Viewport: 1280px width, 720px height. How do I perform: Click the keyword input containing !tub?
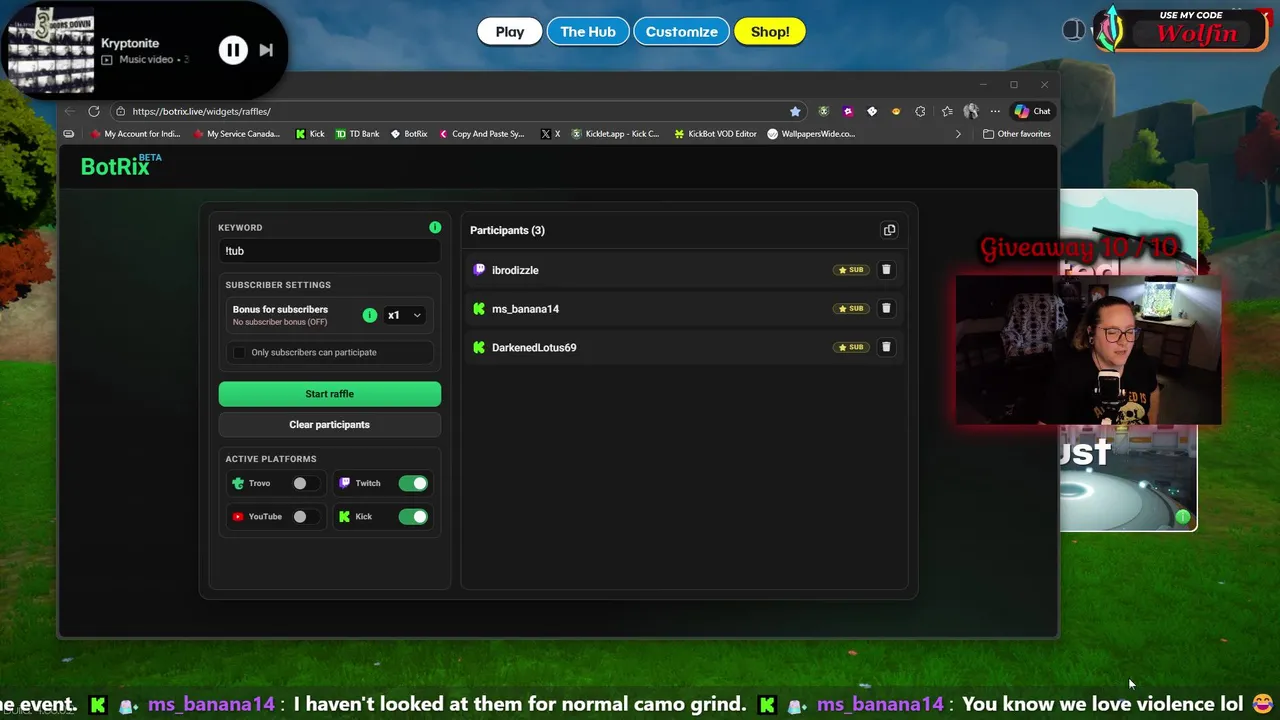pos(329,251)
